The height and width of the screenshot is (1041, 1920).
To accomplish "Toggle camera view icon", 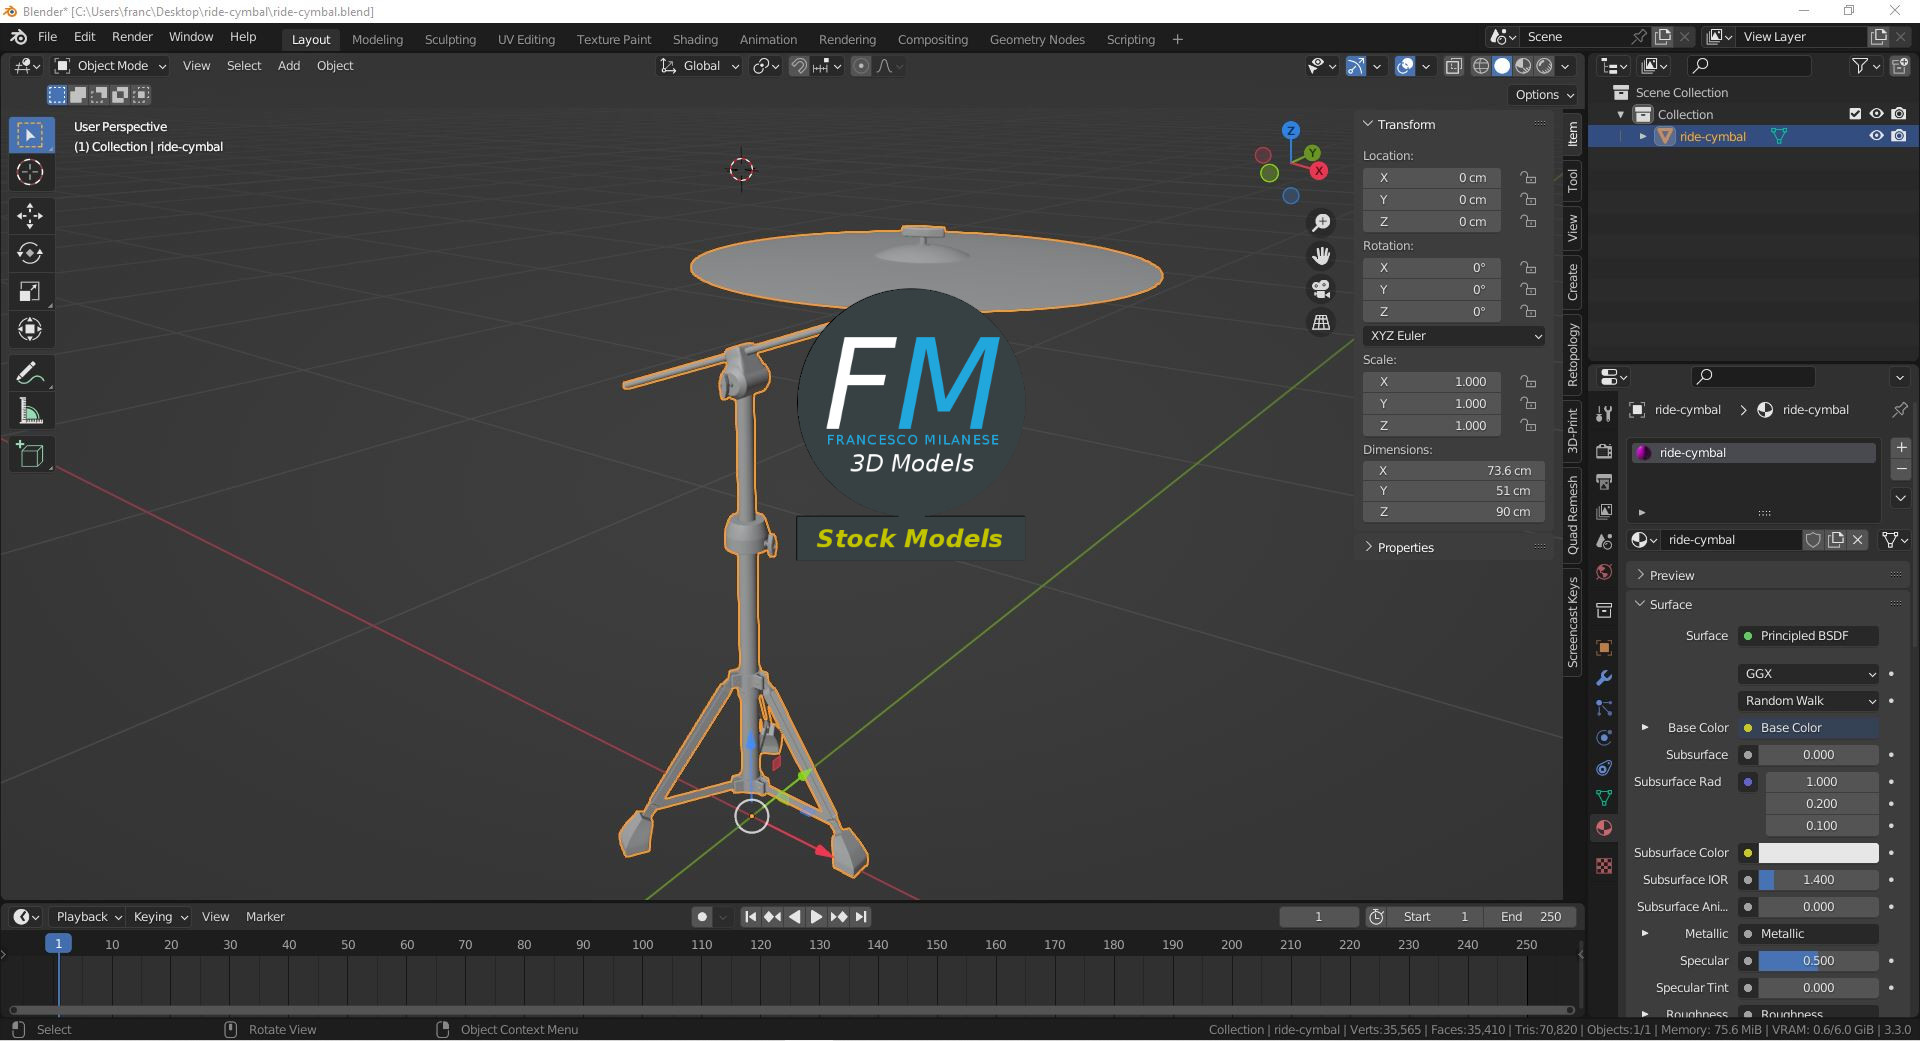I will pyautogui.click(x=1321, y=289).
